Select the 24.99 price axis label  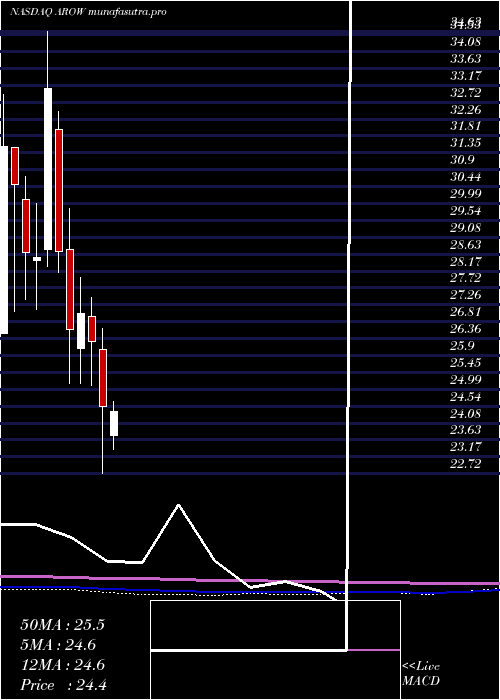click(466, 379)
